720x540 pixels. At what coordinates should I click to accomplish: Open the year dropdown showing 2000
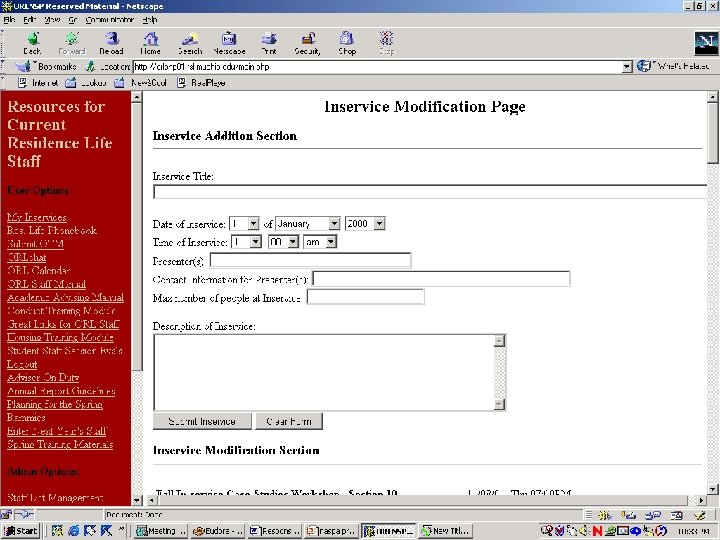365,224
